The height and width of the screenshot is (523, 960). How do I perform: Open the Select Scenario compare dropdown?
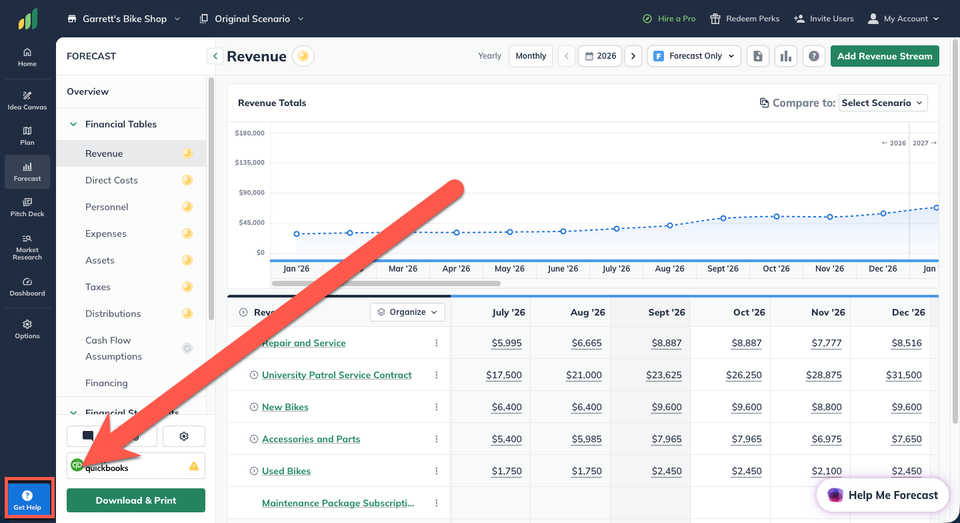883,103
